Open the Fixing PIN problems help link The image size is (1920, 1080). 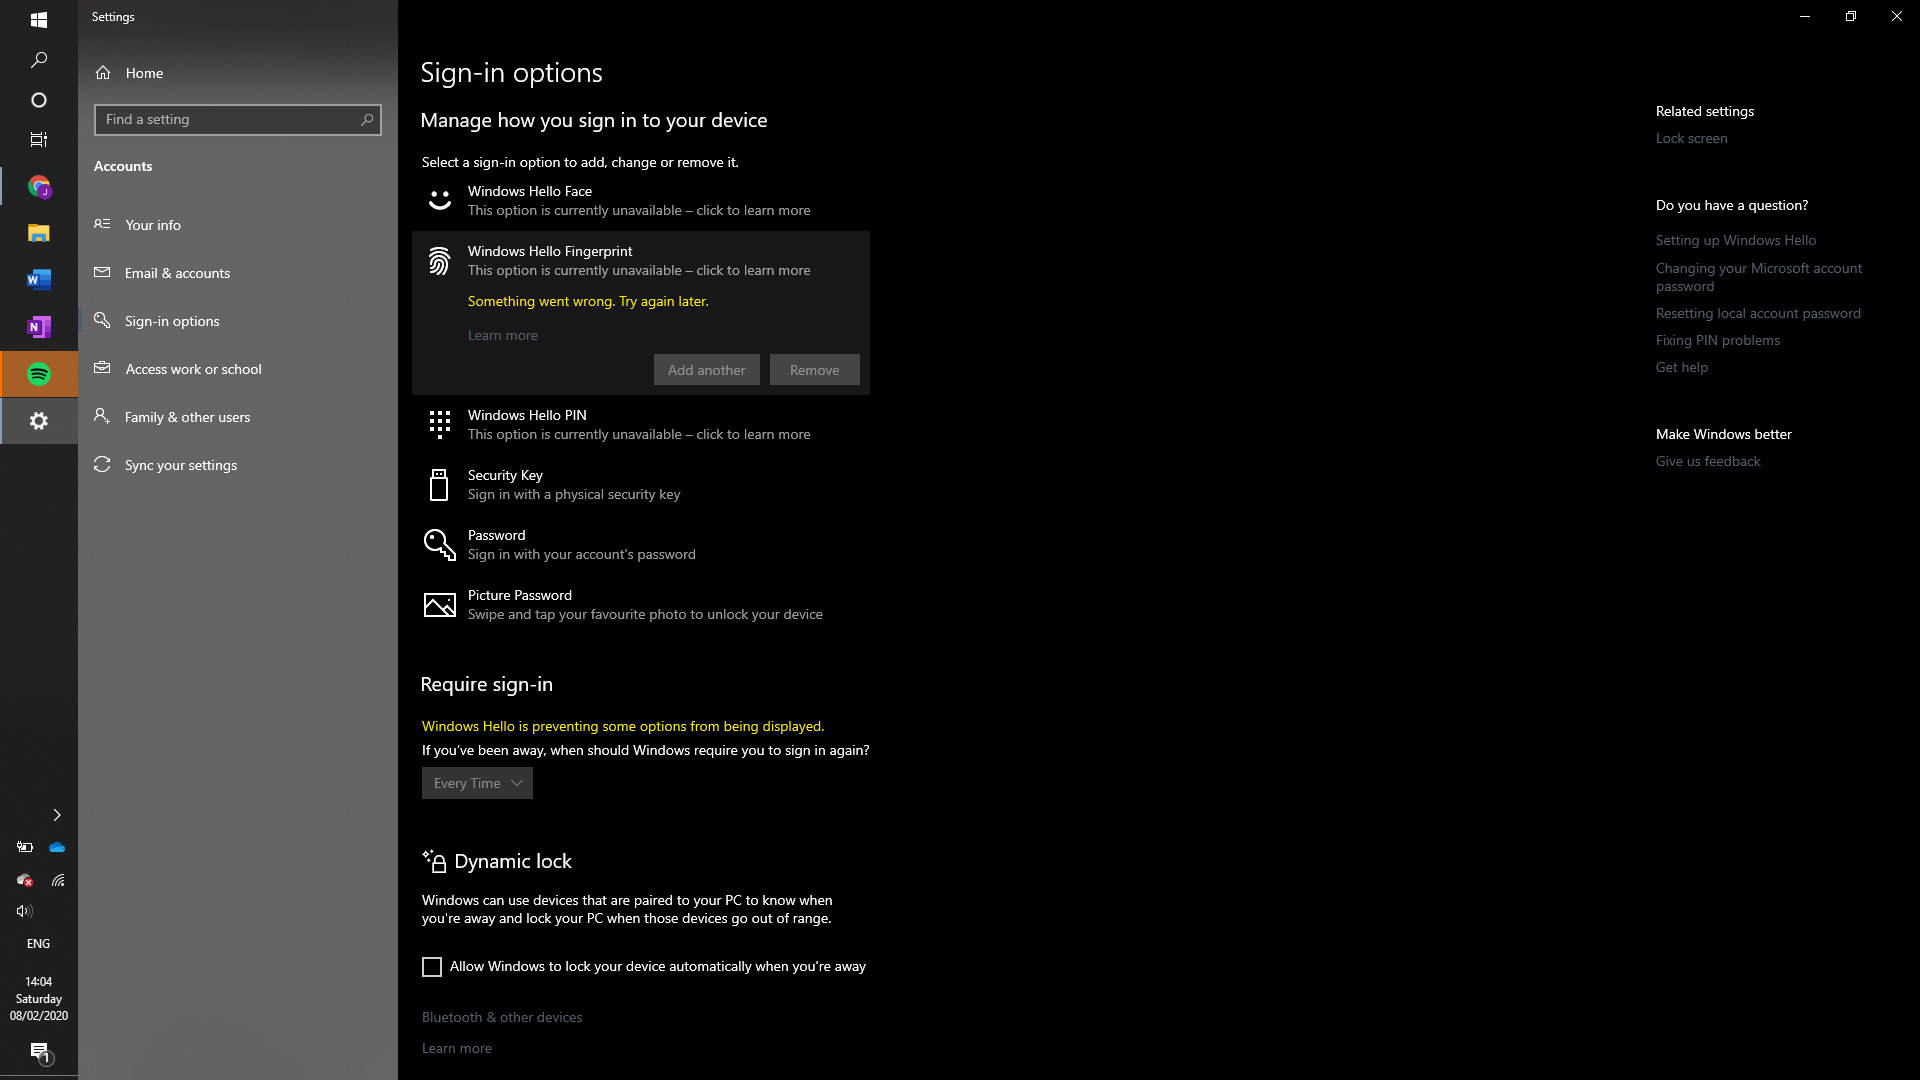click(x=1717, y=340)
